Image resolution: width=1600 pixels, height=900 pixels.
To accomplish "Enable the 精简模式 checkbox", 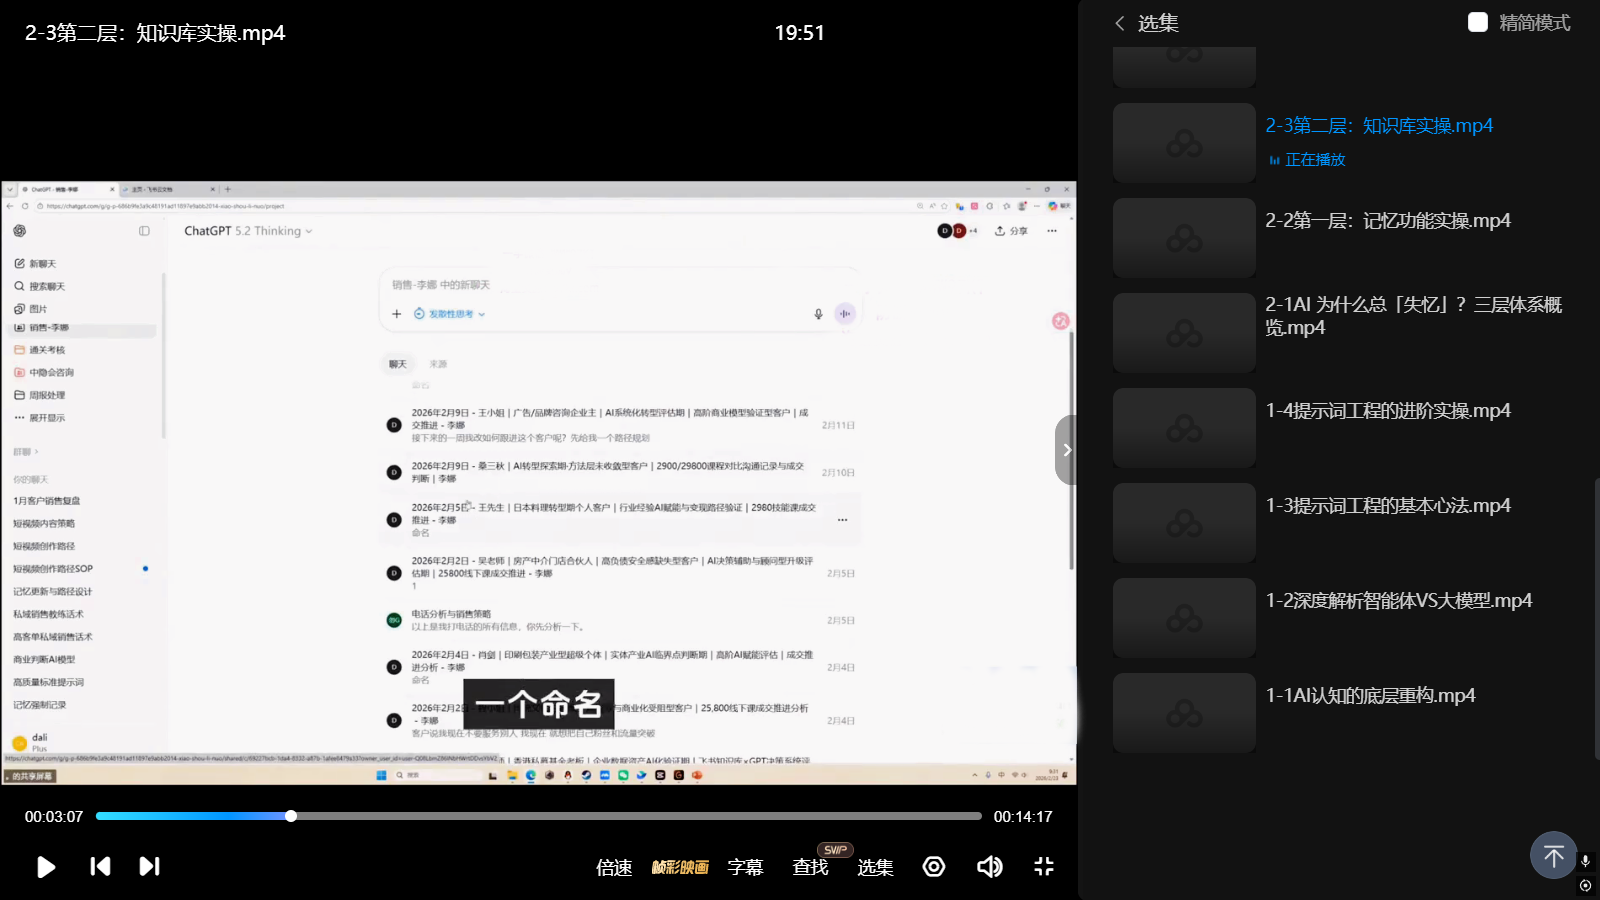I will (x=1478, y=23).
